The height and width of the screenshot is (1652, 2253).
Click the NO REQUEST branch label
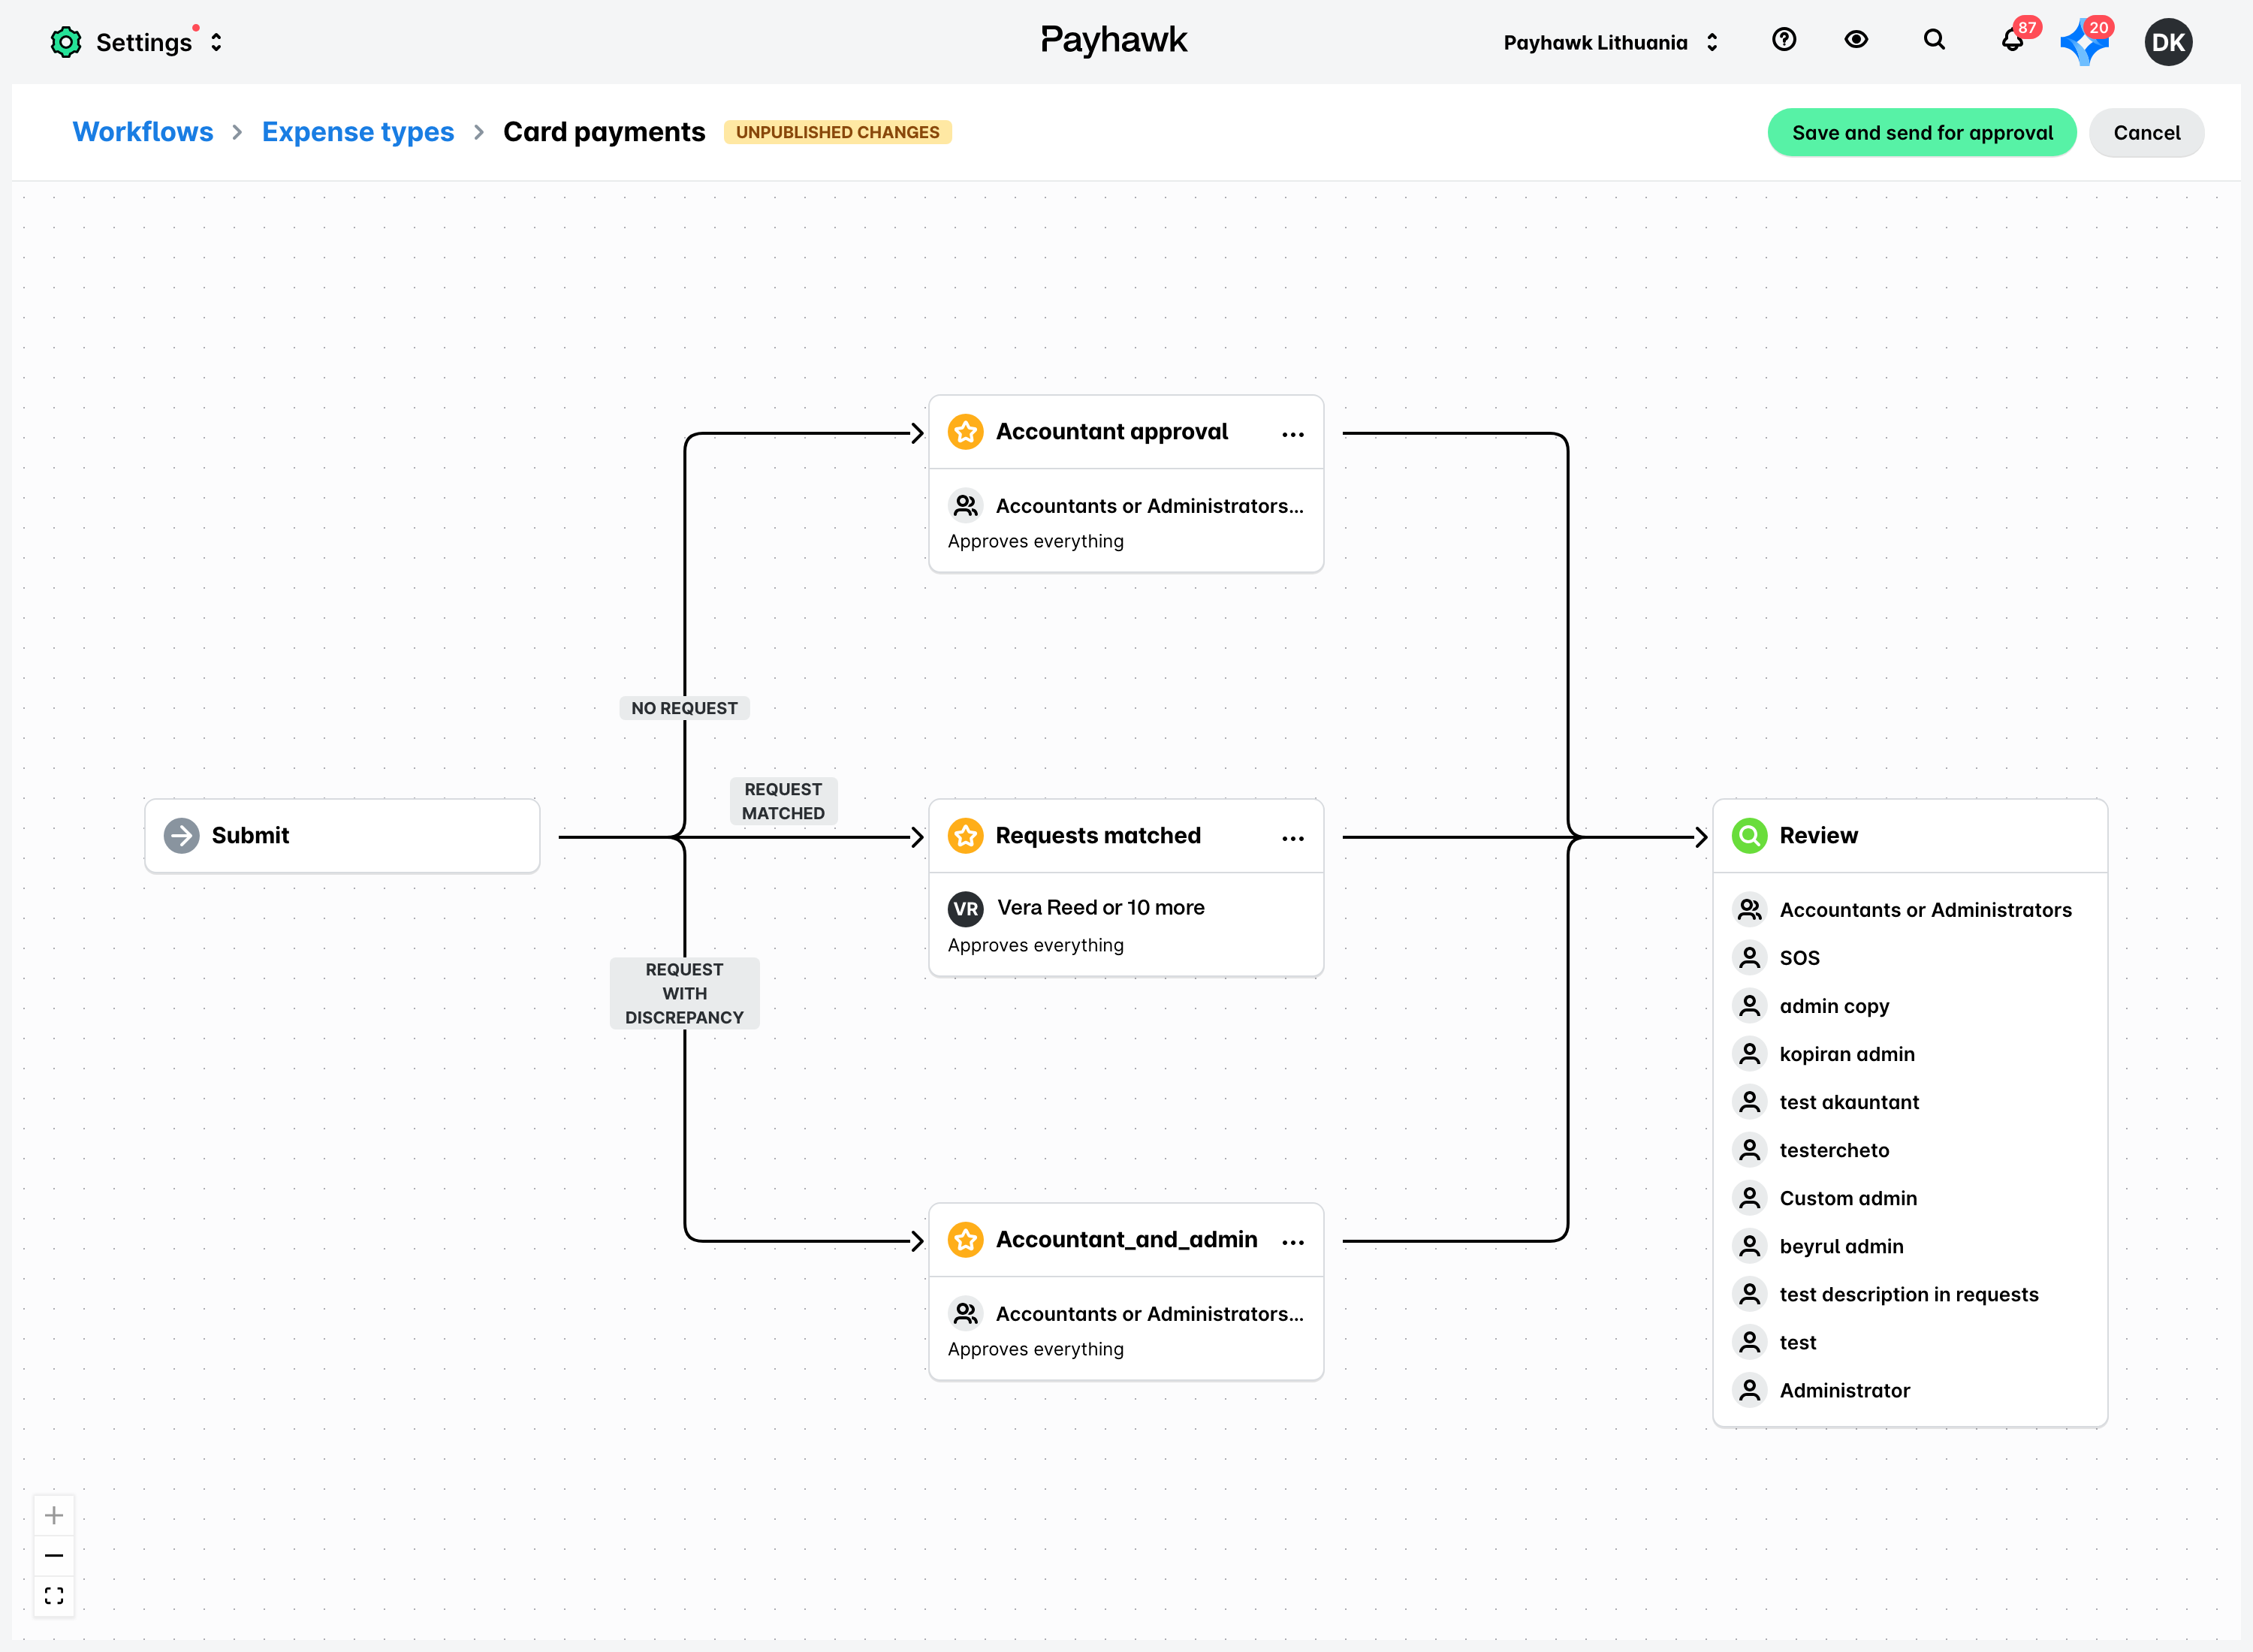pos(684,708)
